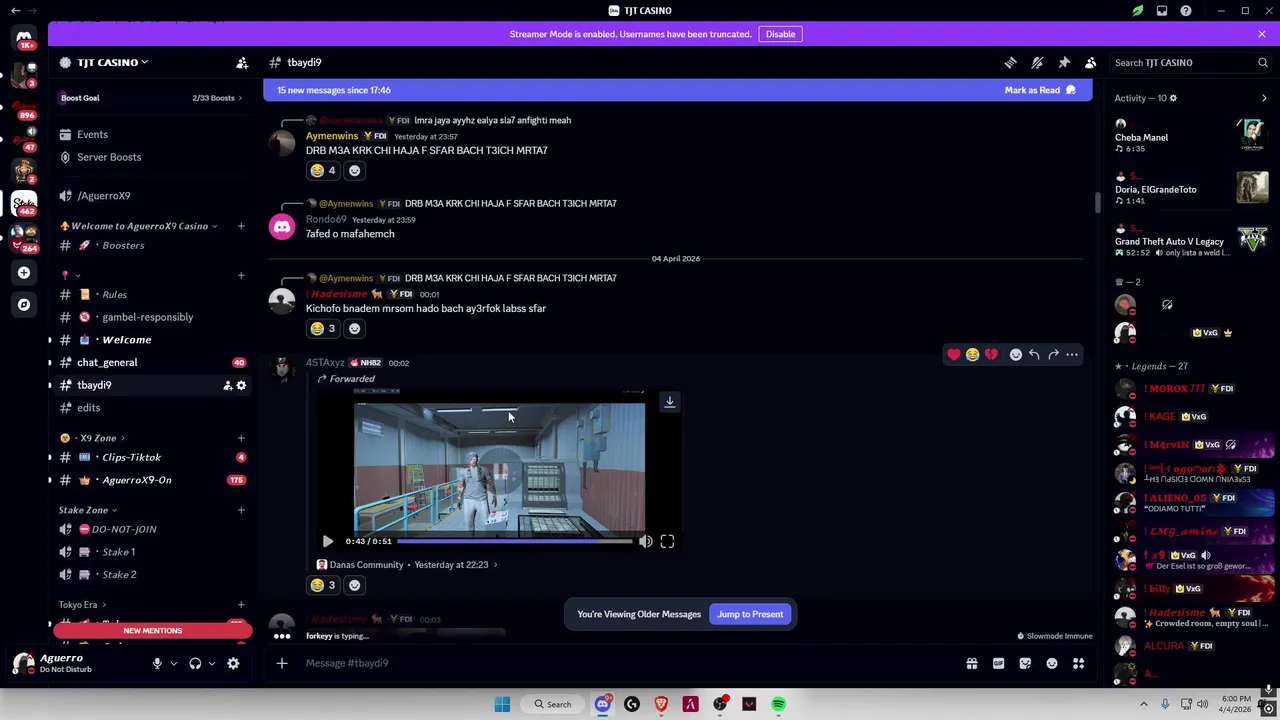The width and height of the screenshot is (1280, 720).
Task: Download the forwarded video
Action: 670,402
